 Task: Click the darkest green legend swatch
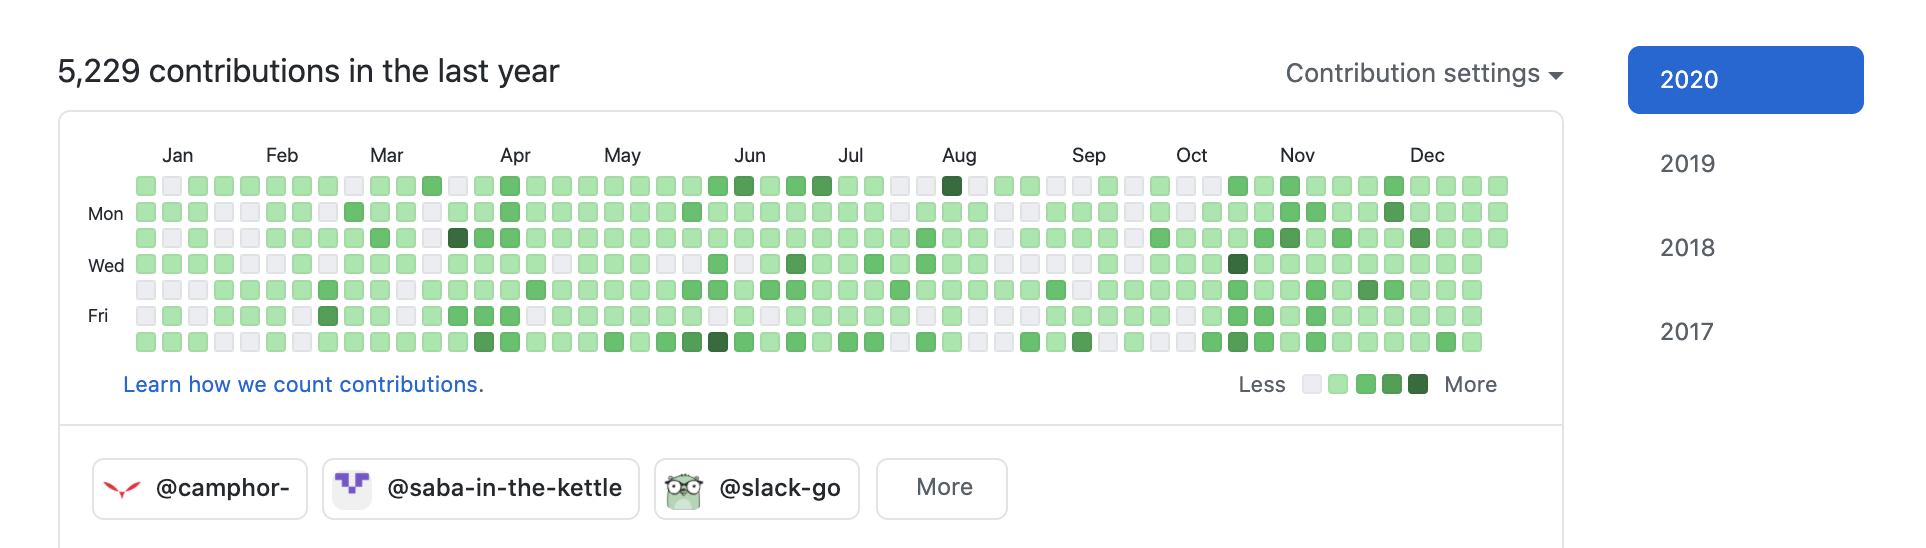(x=1418, y=384)
